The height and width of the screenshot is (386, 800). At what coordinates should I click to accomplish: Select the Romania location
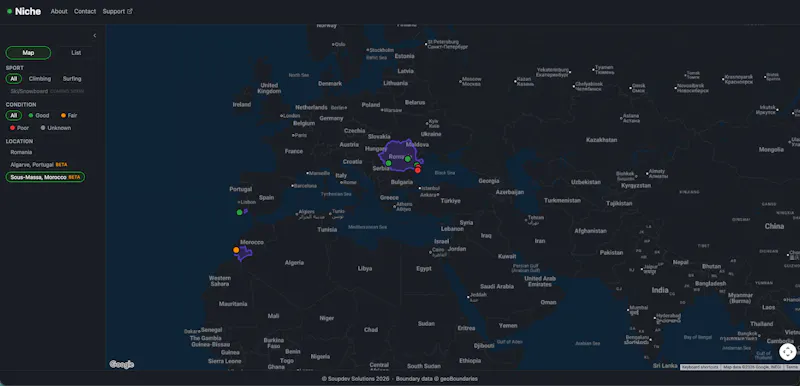(x=21, y=152)
